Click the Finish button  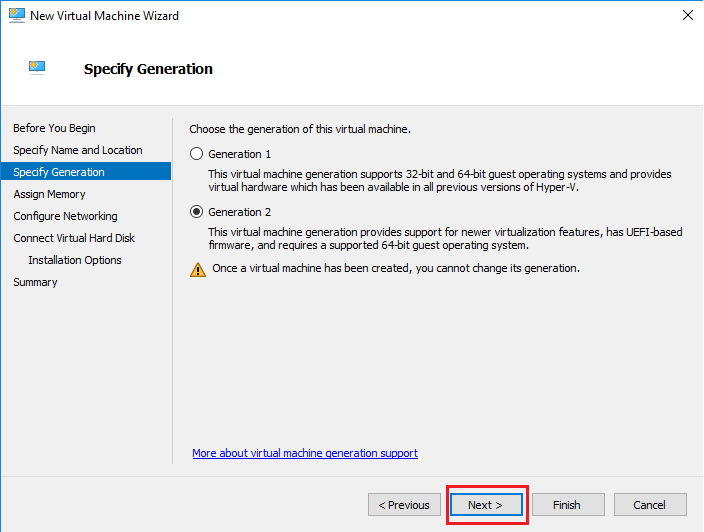pos(568,505)
